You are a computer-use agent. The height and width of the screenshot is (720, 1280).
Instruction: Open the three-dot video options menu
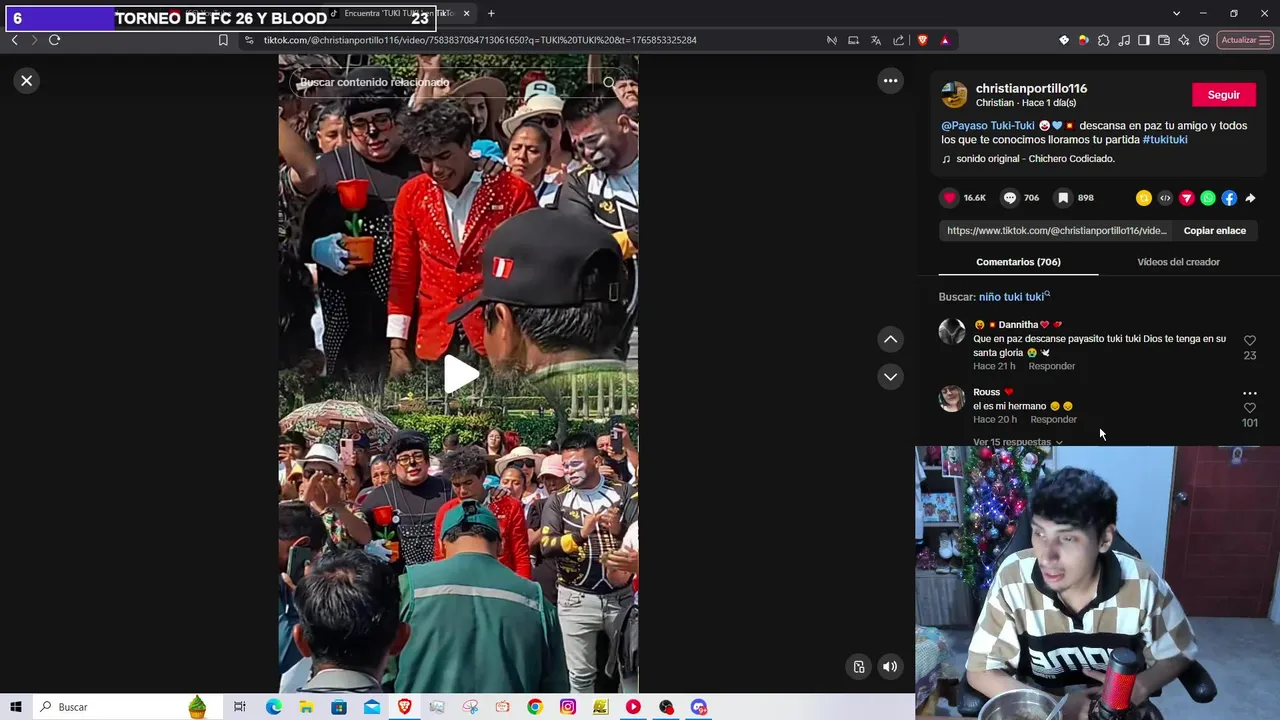(x=890, y=81)
